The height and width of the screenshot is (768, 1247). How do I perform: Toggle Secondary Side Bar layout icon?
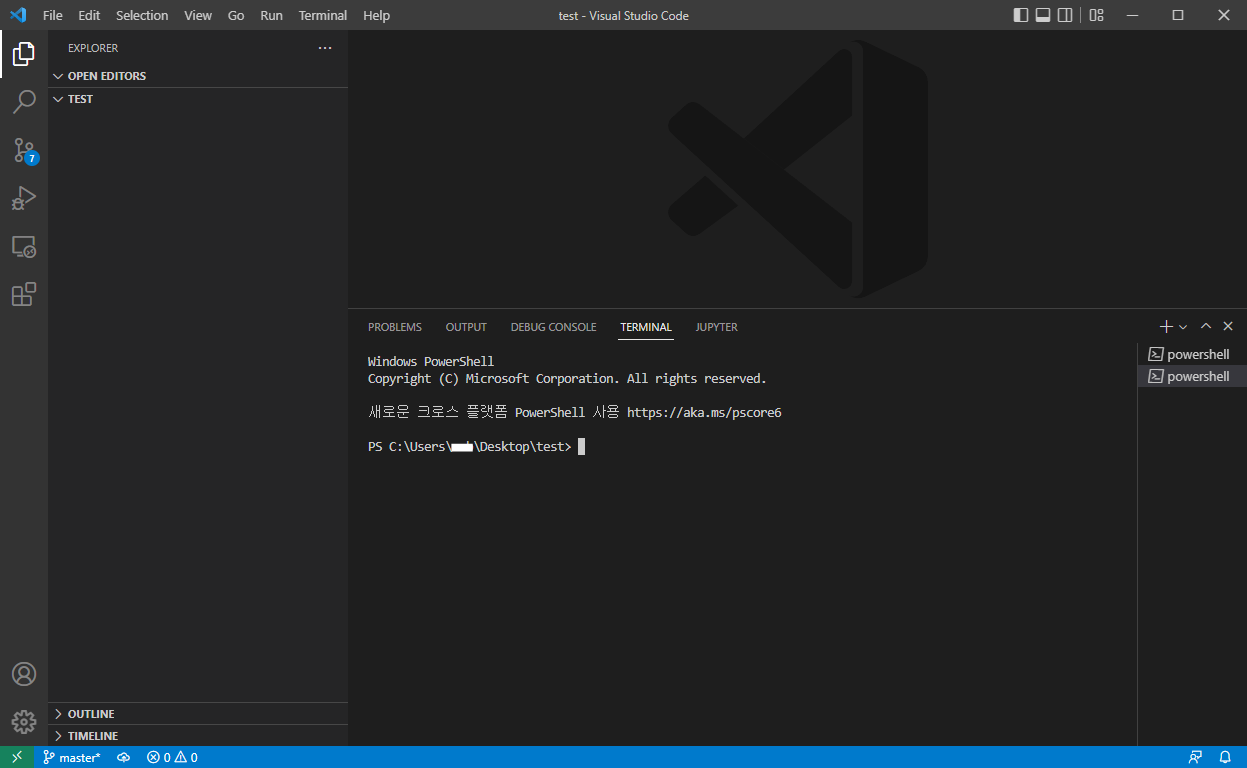[1065, 15]
